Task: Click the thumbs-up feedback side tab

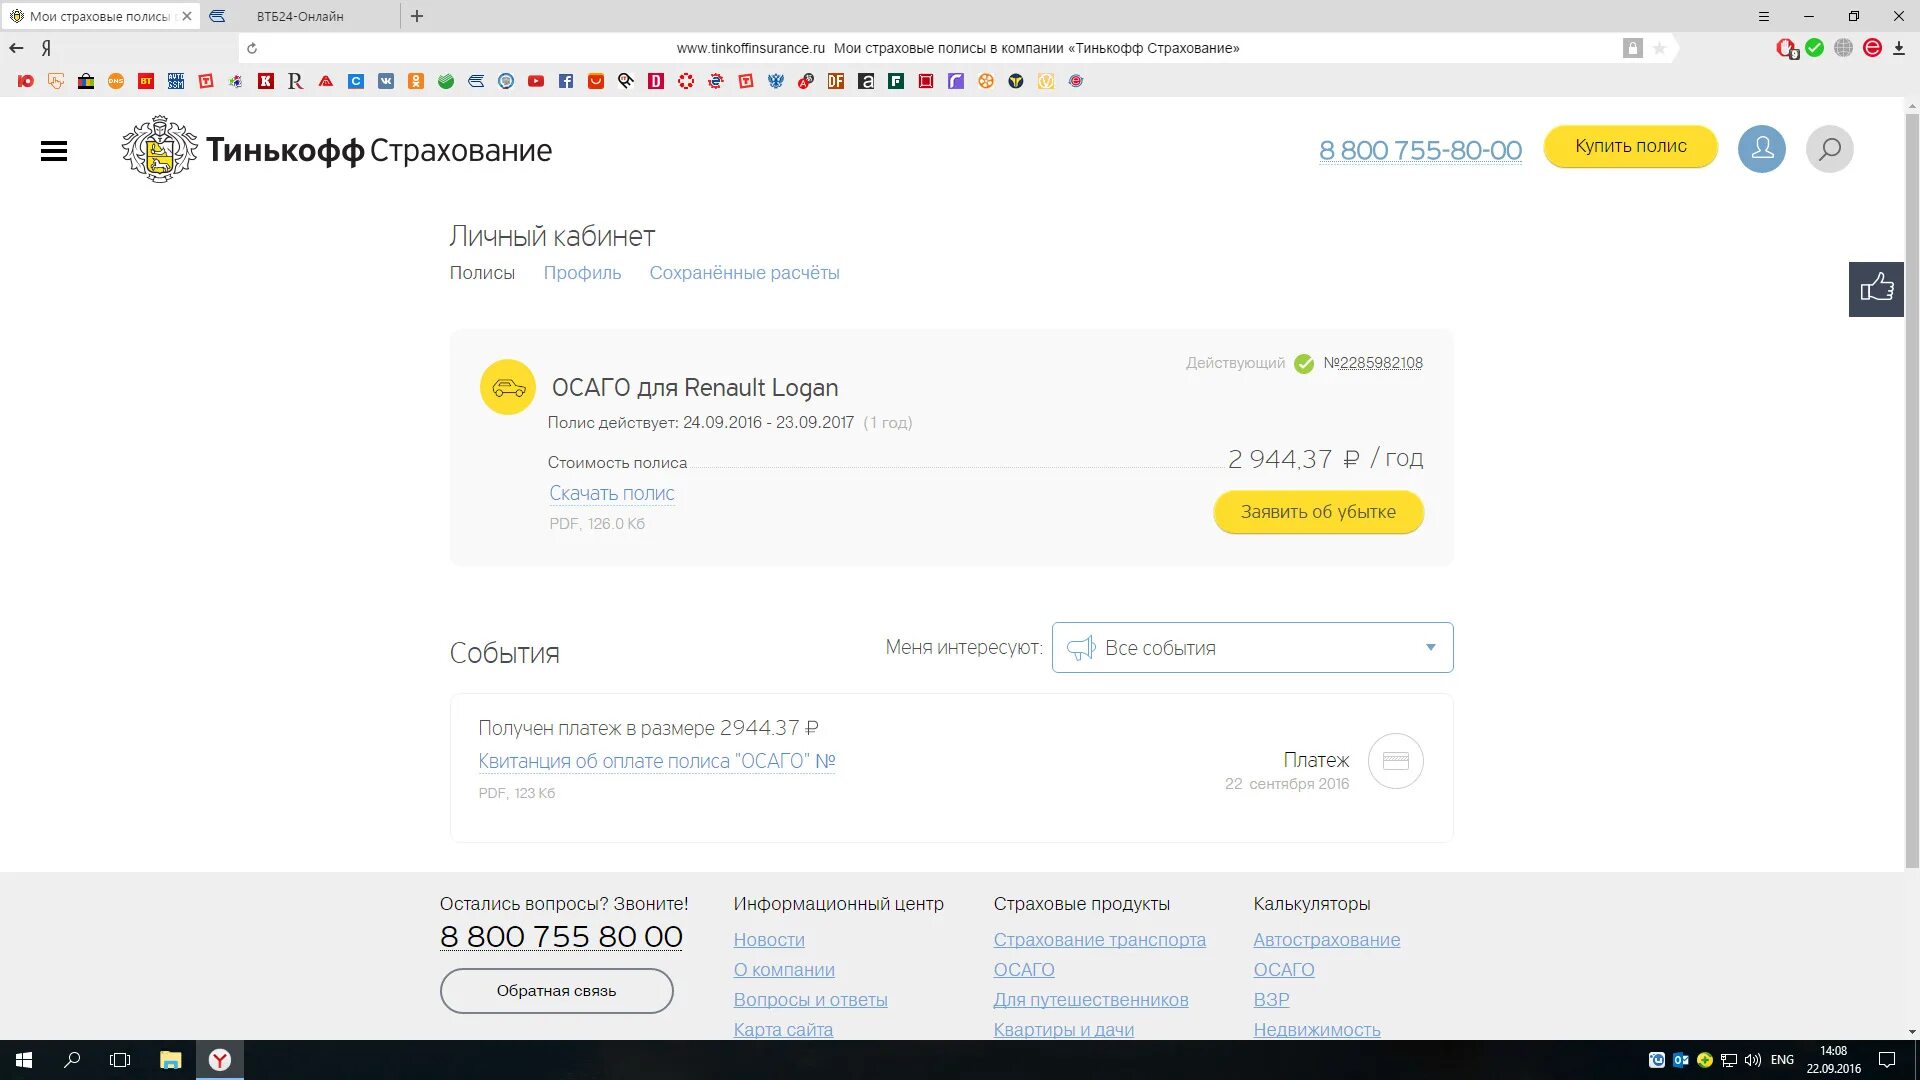Action: [1876, 289]
